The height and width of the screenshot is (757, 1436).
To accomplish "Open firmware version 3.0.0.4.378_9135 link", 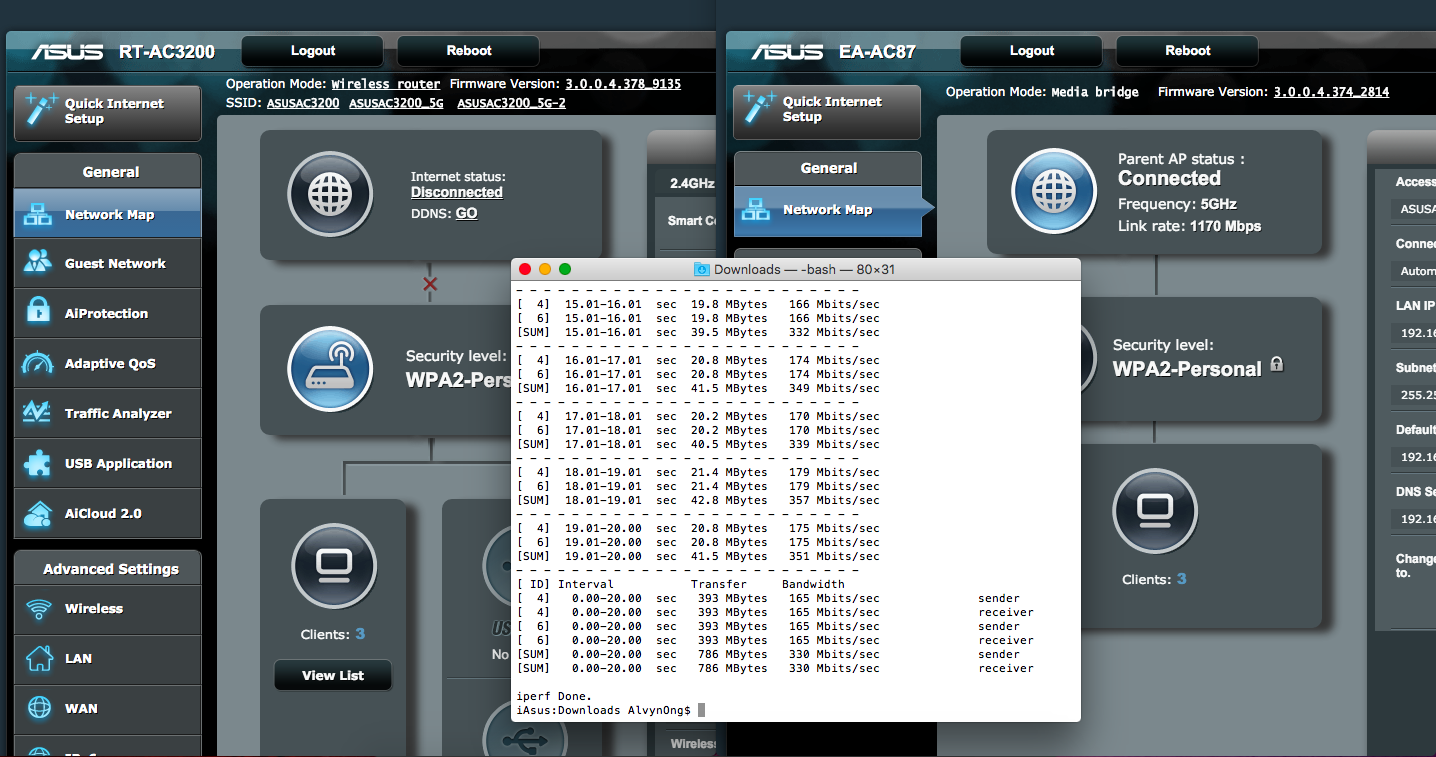I will (x=622, y=85).
